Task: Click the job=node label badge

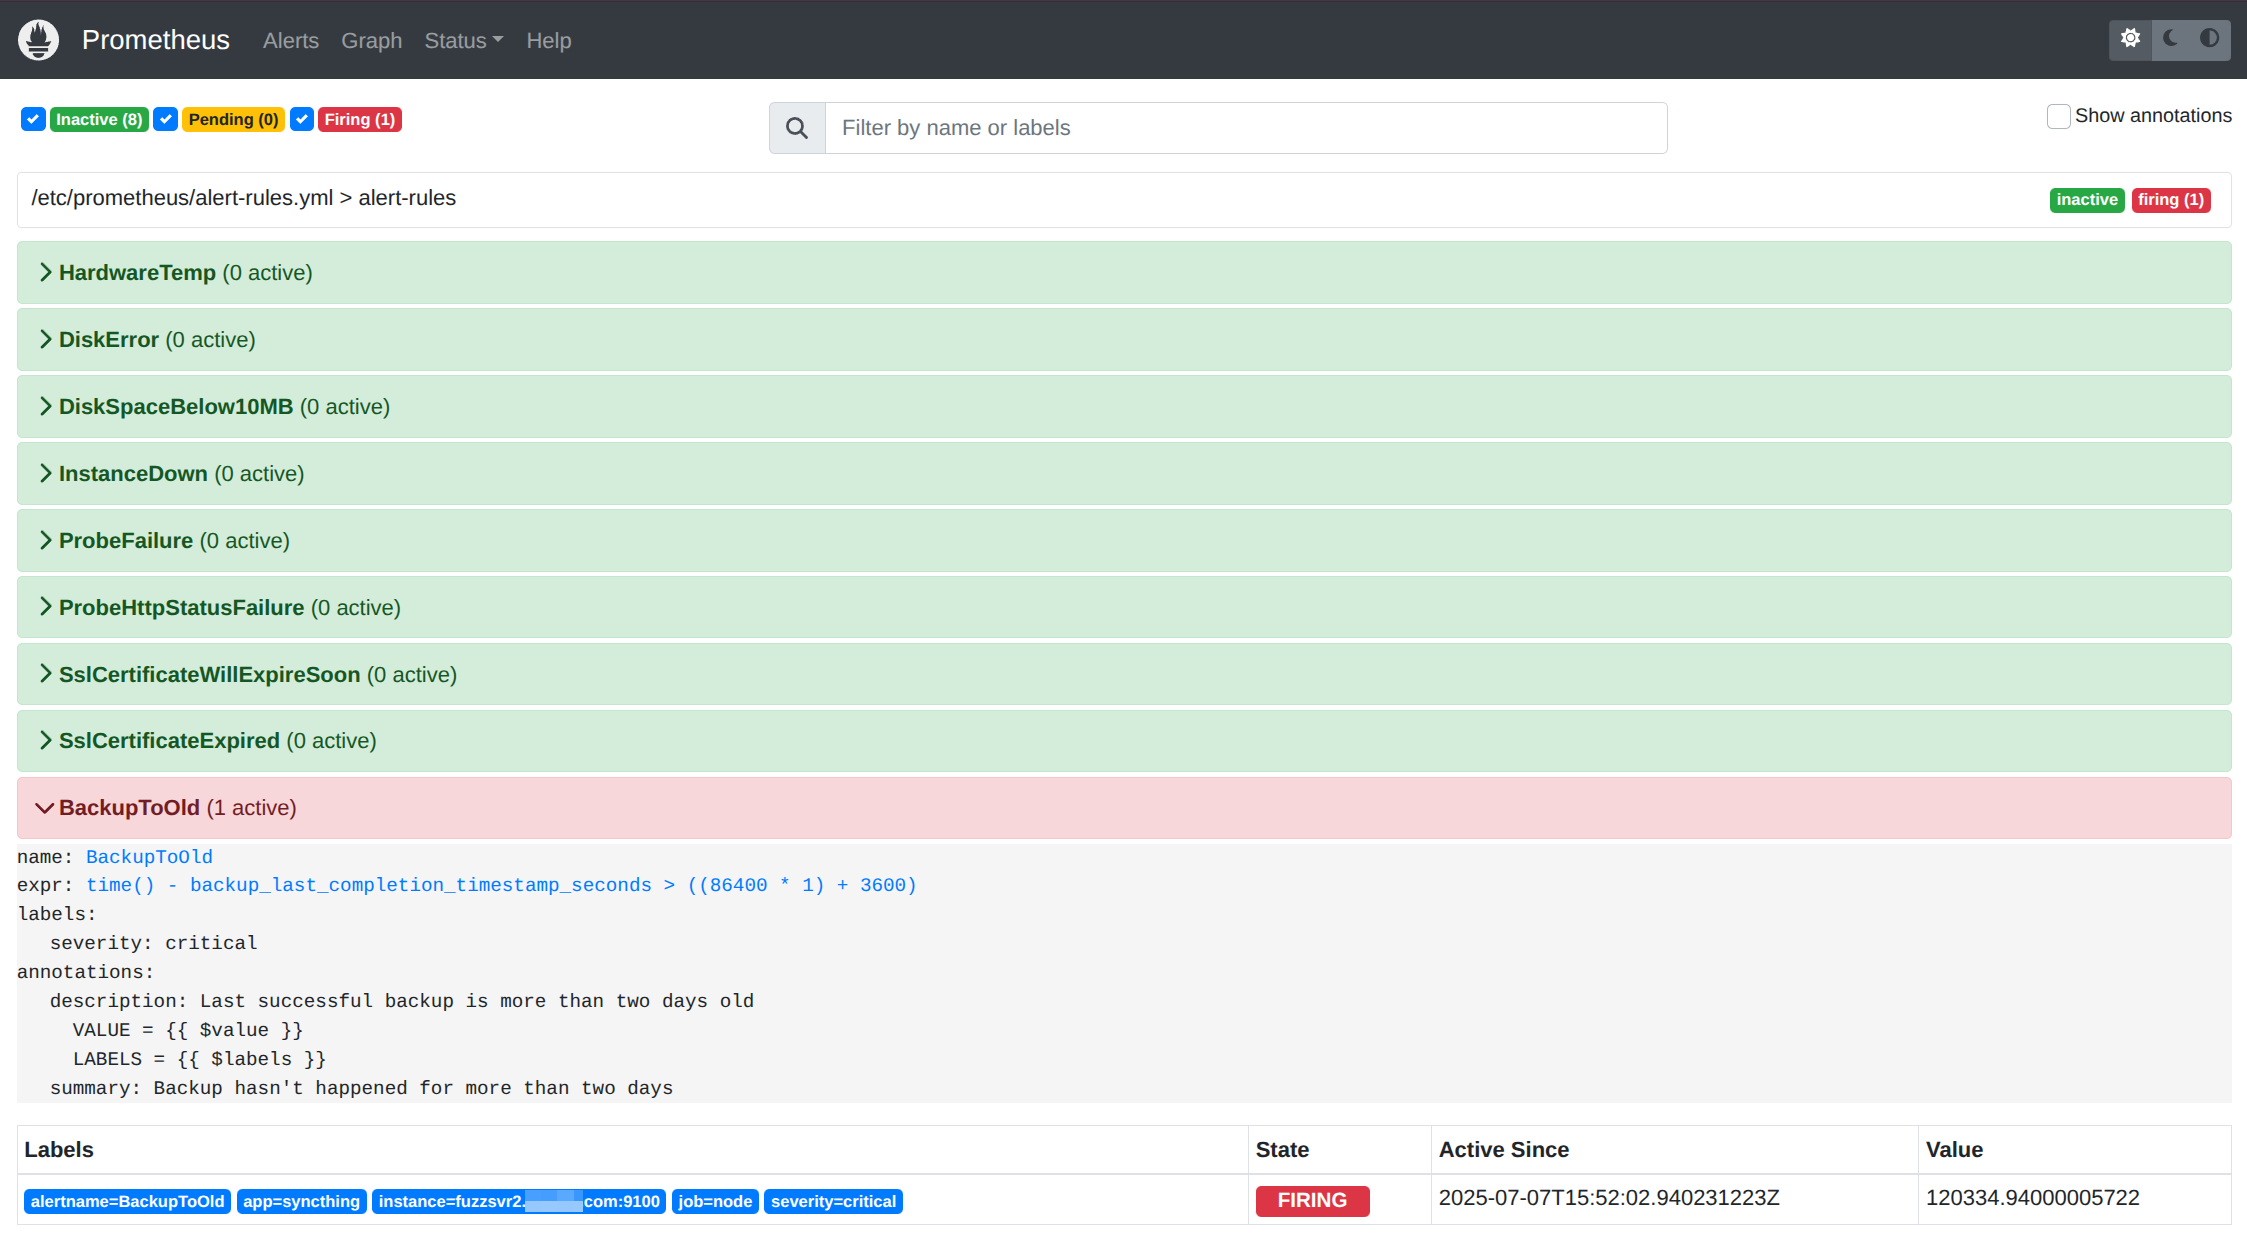Action: tap(715, 1201)
